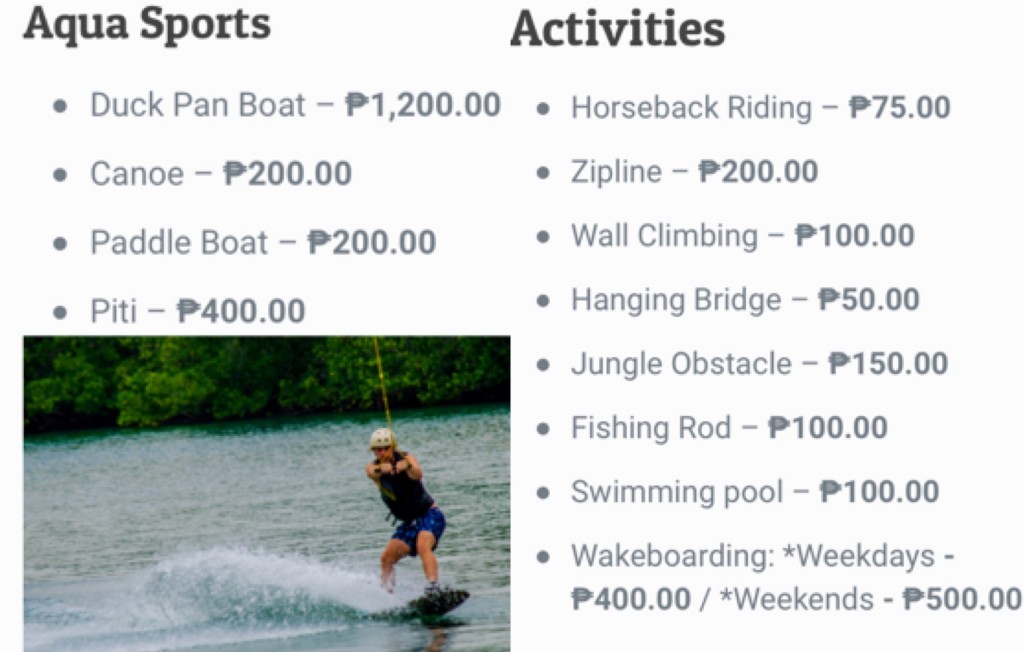Viewport: 1024px width, 652px height.
Task: Click the Horseback Riding label
Action: coord(691,108)
